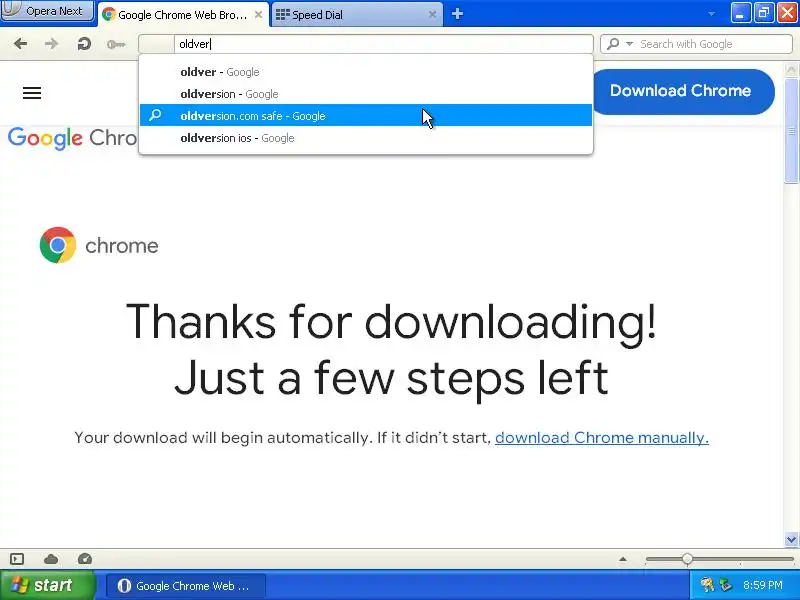Adjust the zoom slider handle
Image resolution: width=800 pixels, height=600 pixels.
[687, 559]
